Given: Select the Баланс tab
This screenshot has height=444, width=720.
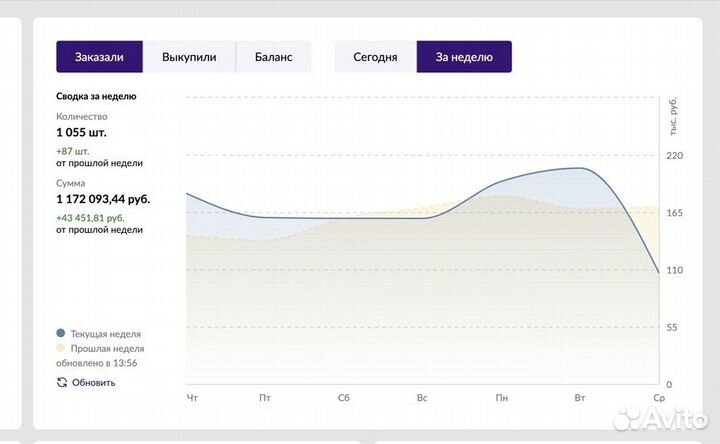Looking at the screenshot, I should [273, 57].
